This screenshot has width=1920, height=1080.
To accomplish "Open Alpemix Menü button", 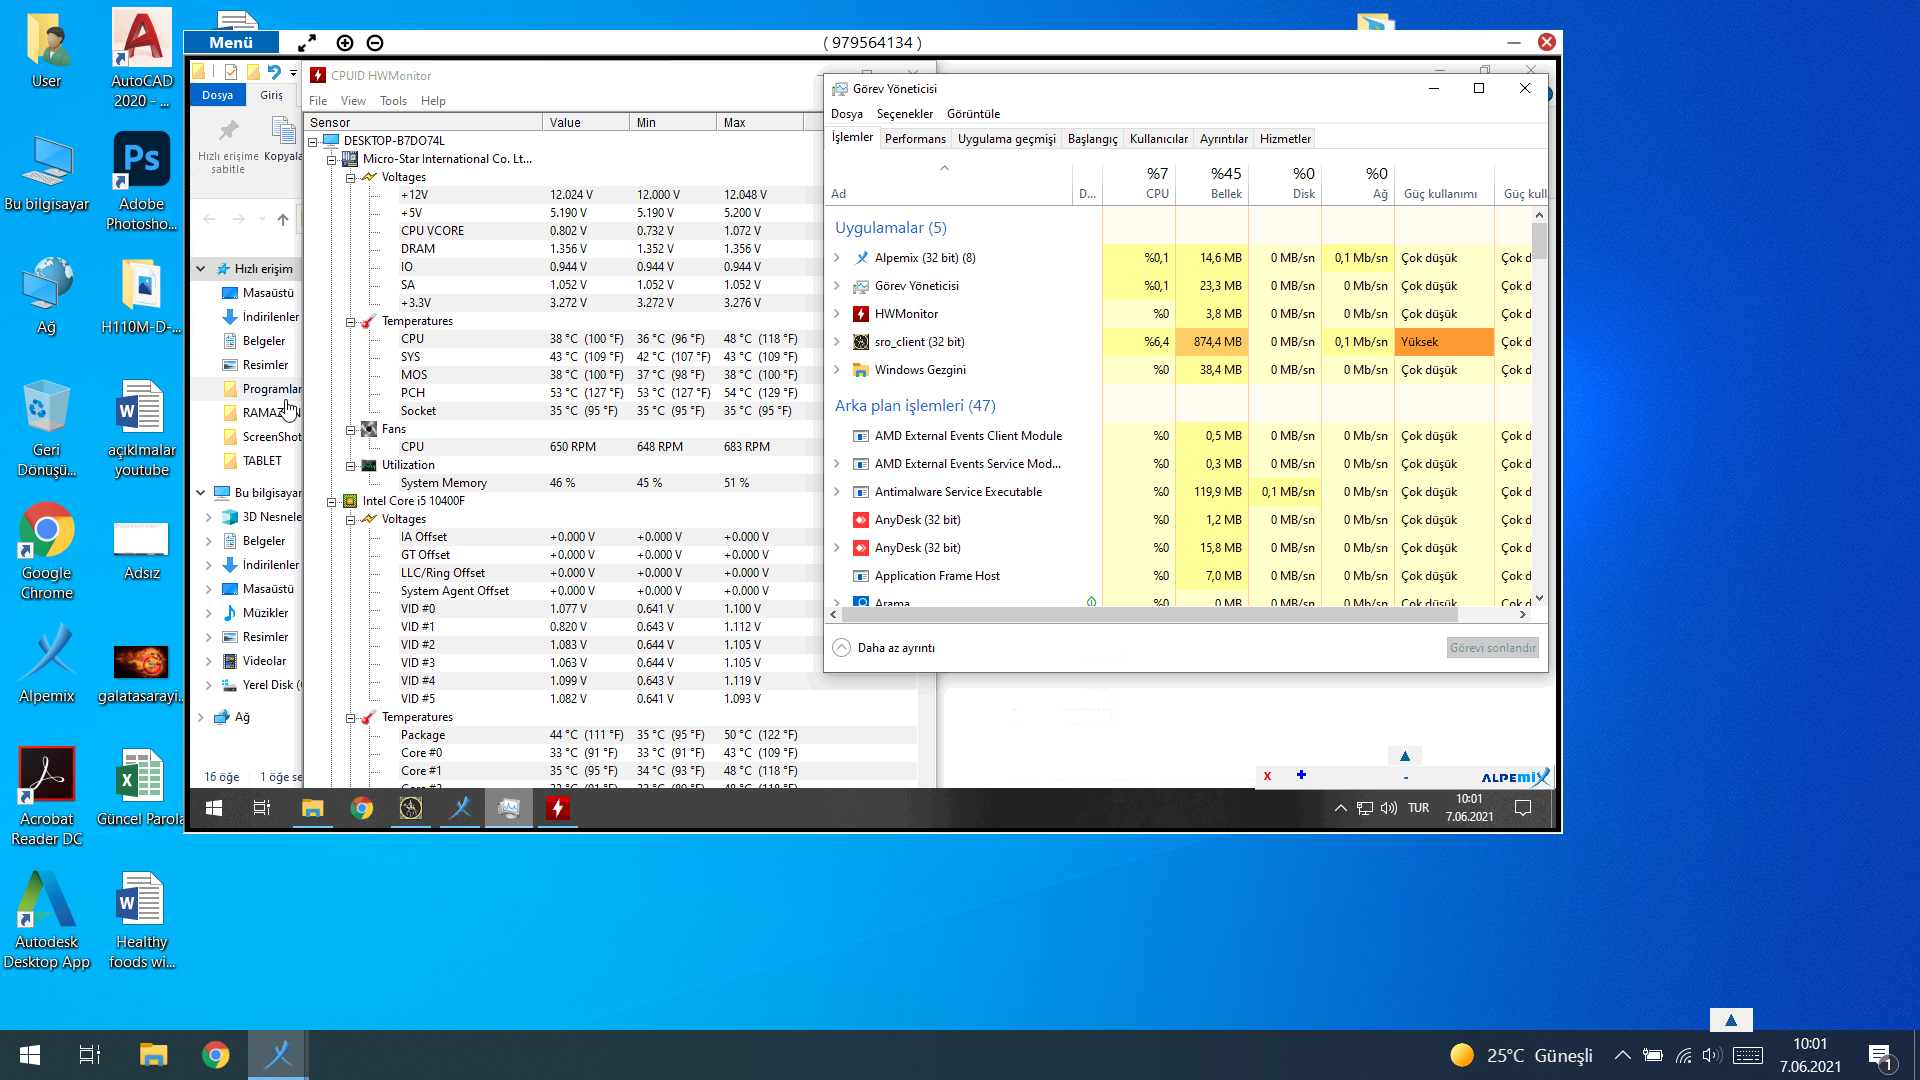I will [231, 42].
